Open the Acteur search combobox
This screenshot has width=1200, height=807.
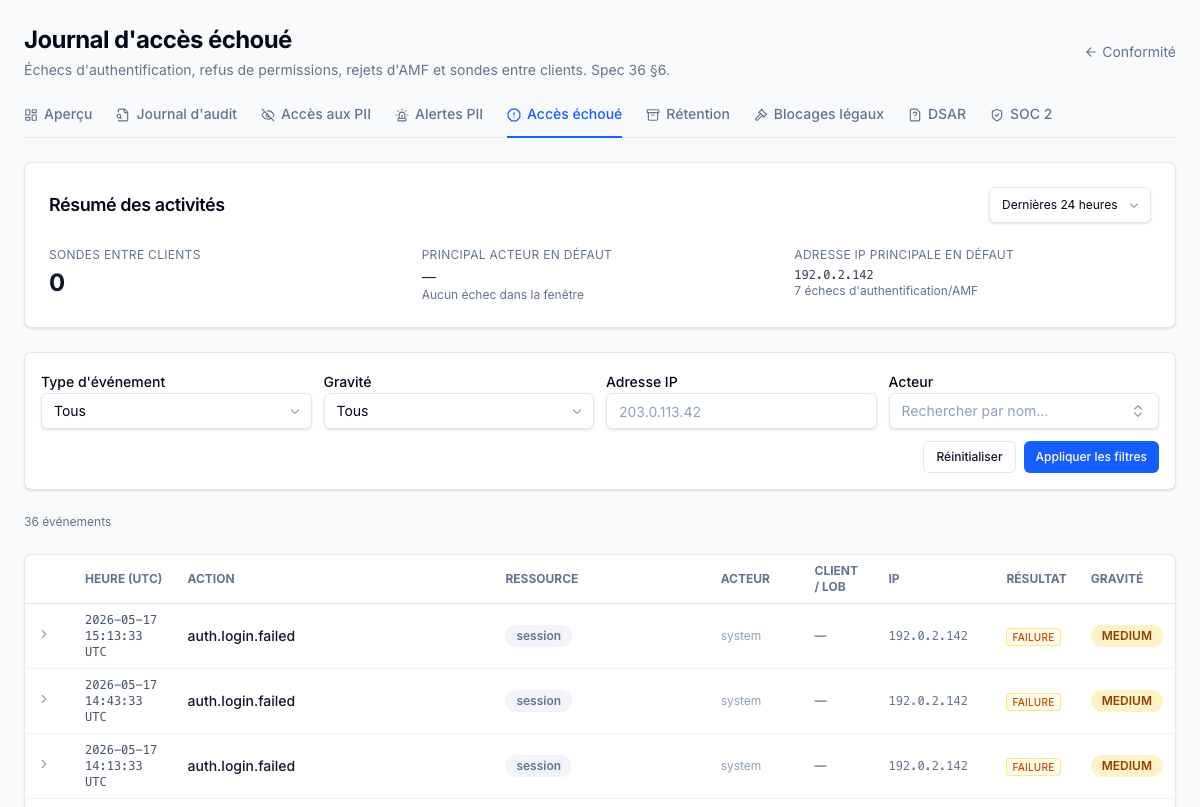click(1024, 411)
